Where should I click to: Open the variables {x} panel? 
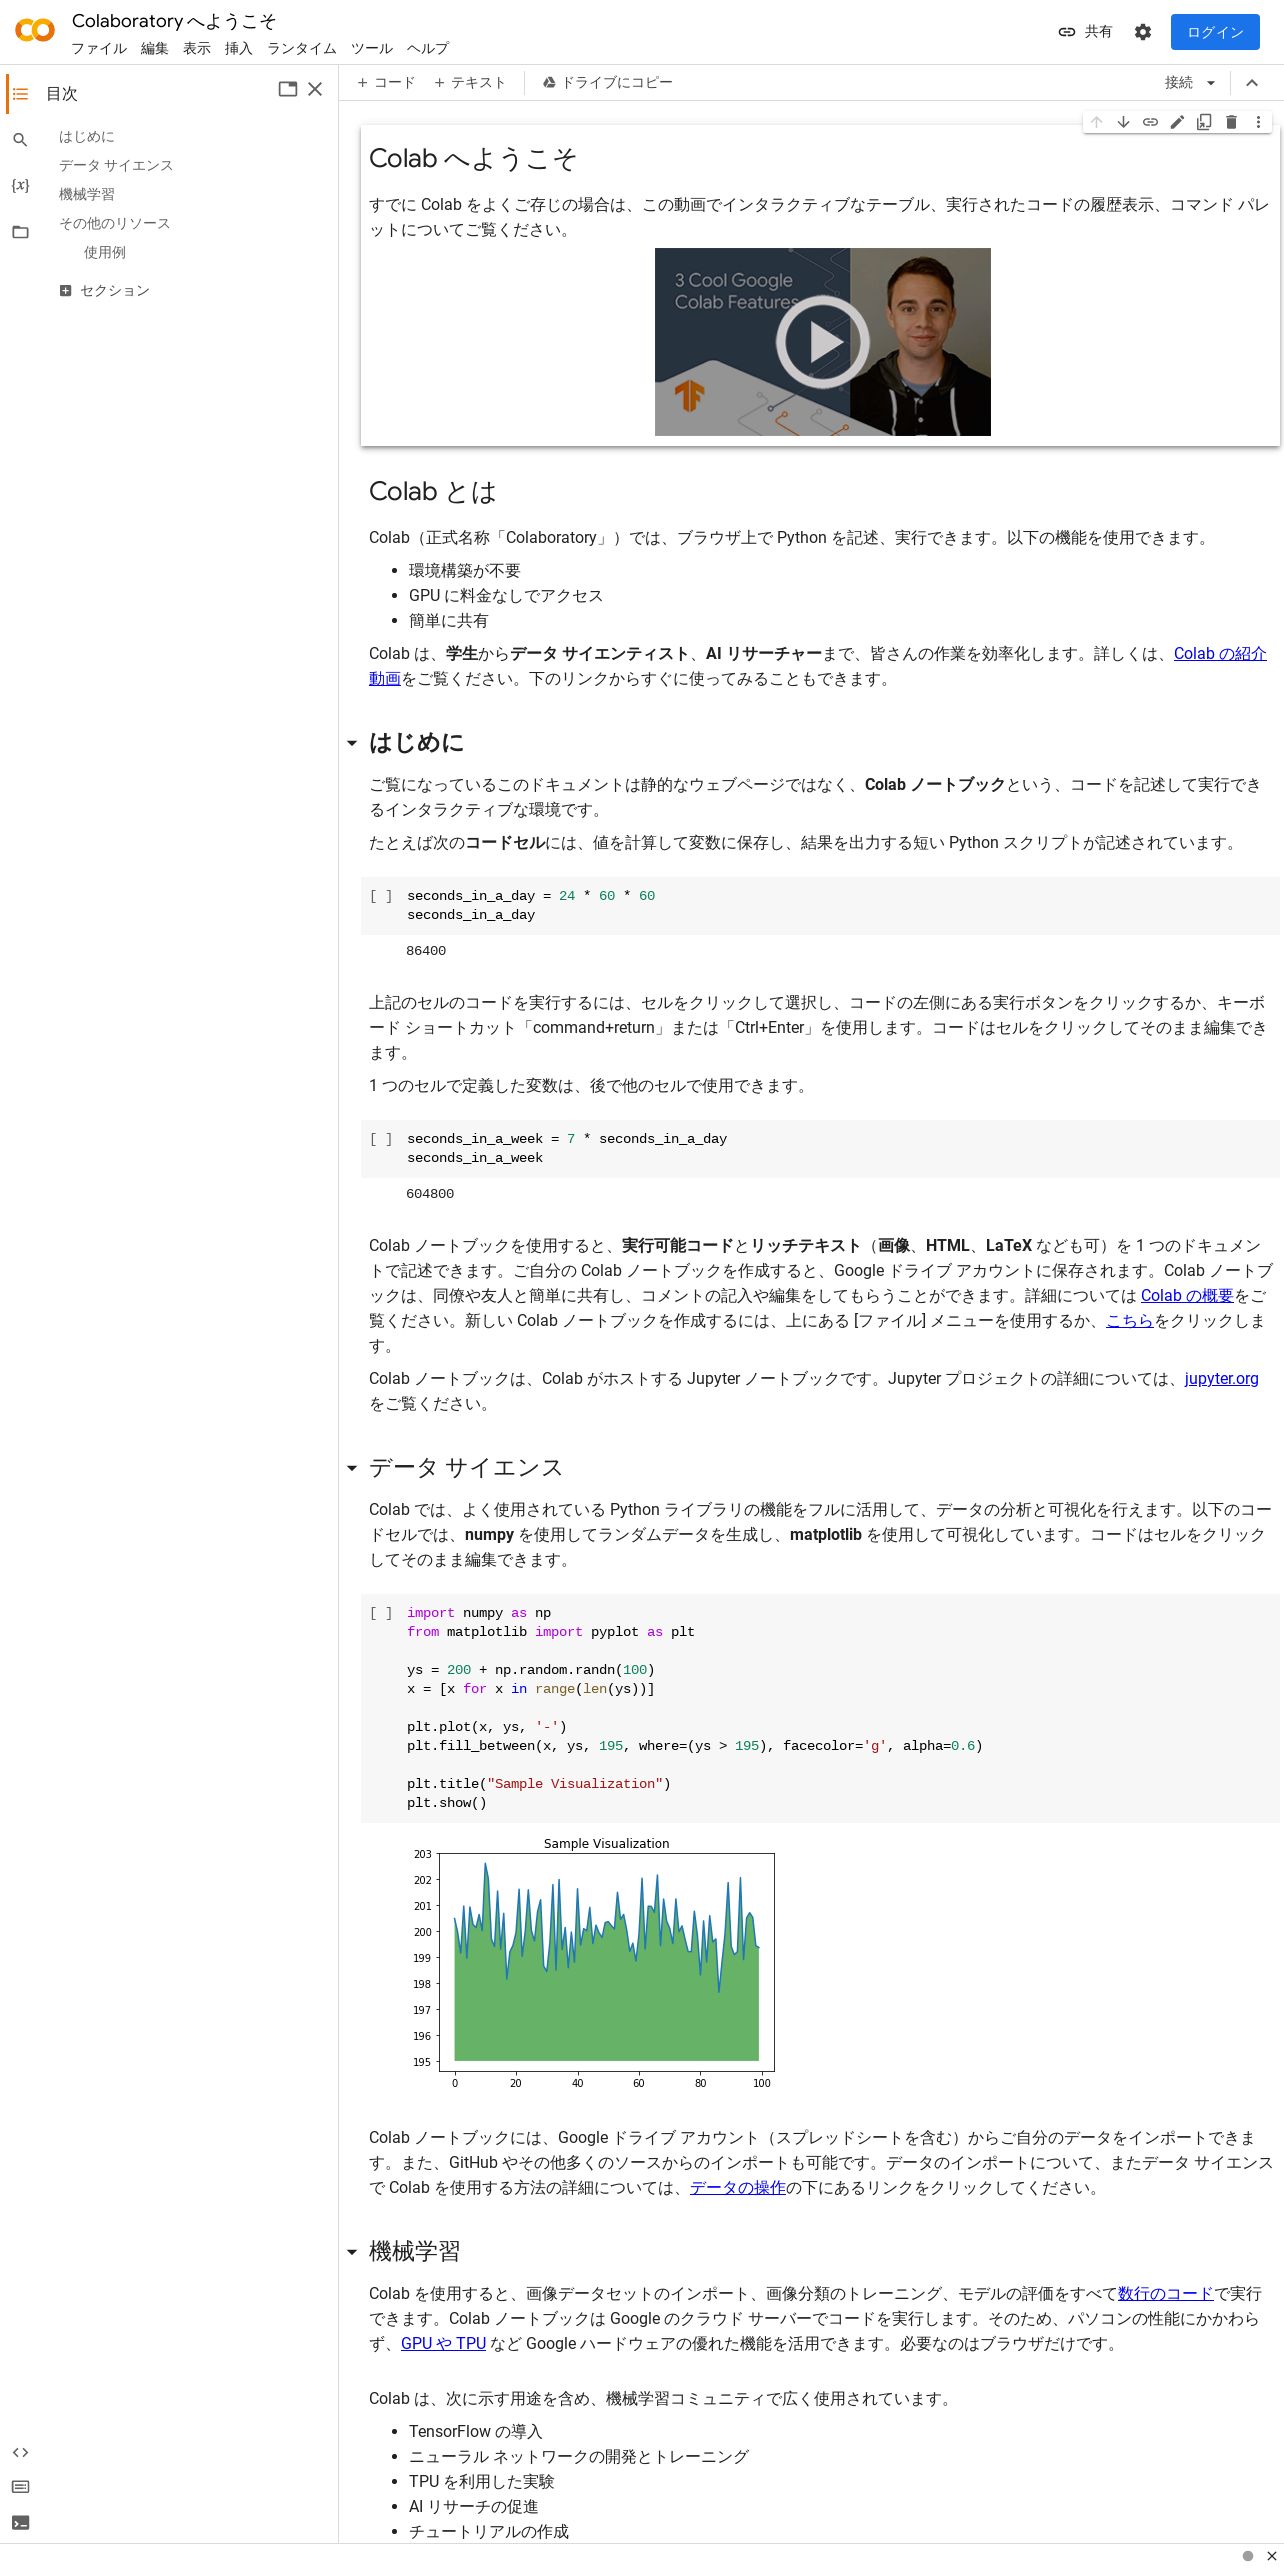point(20,186)
